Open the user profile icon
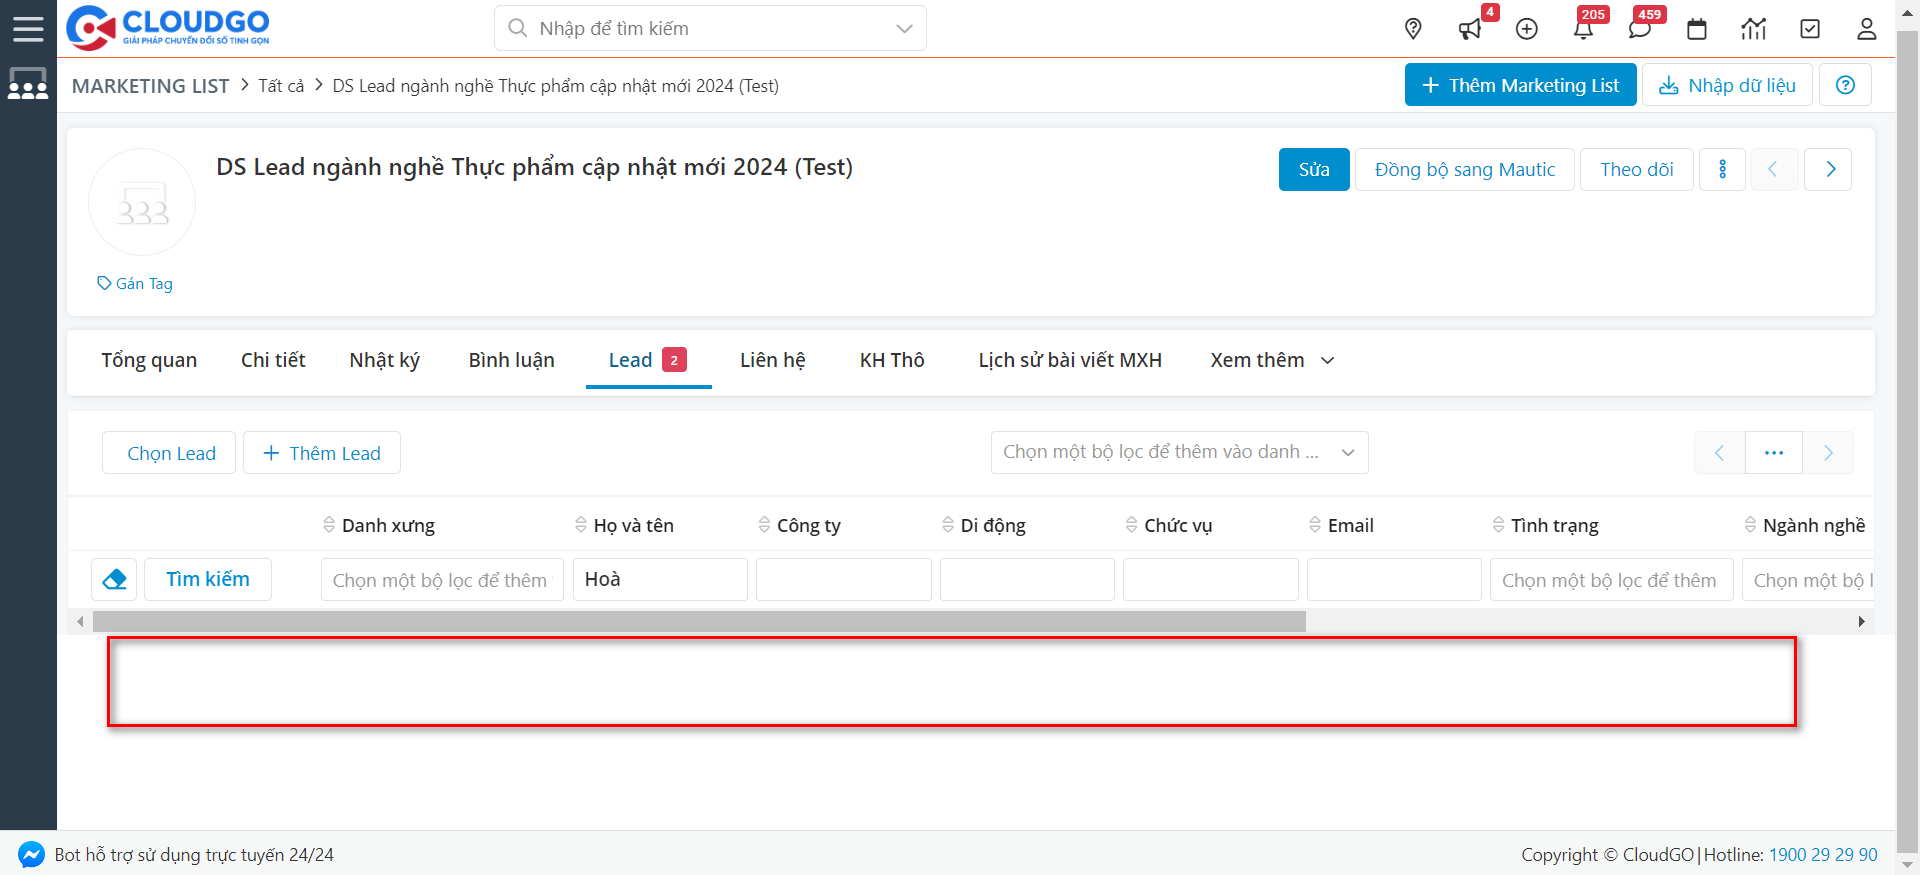Screen dimensions: 1920x875 pos(1866,29)
